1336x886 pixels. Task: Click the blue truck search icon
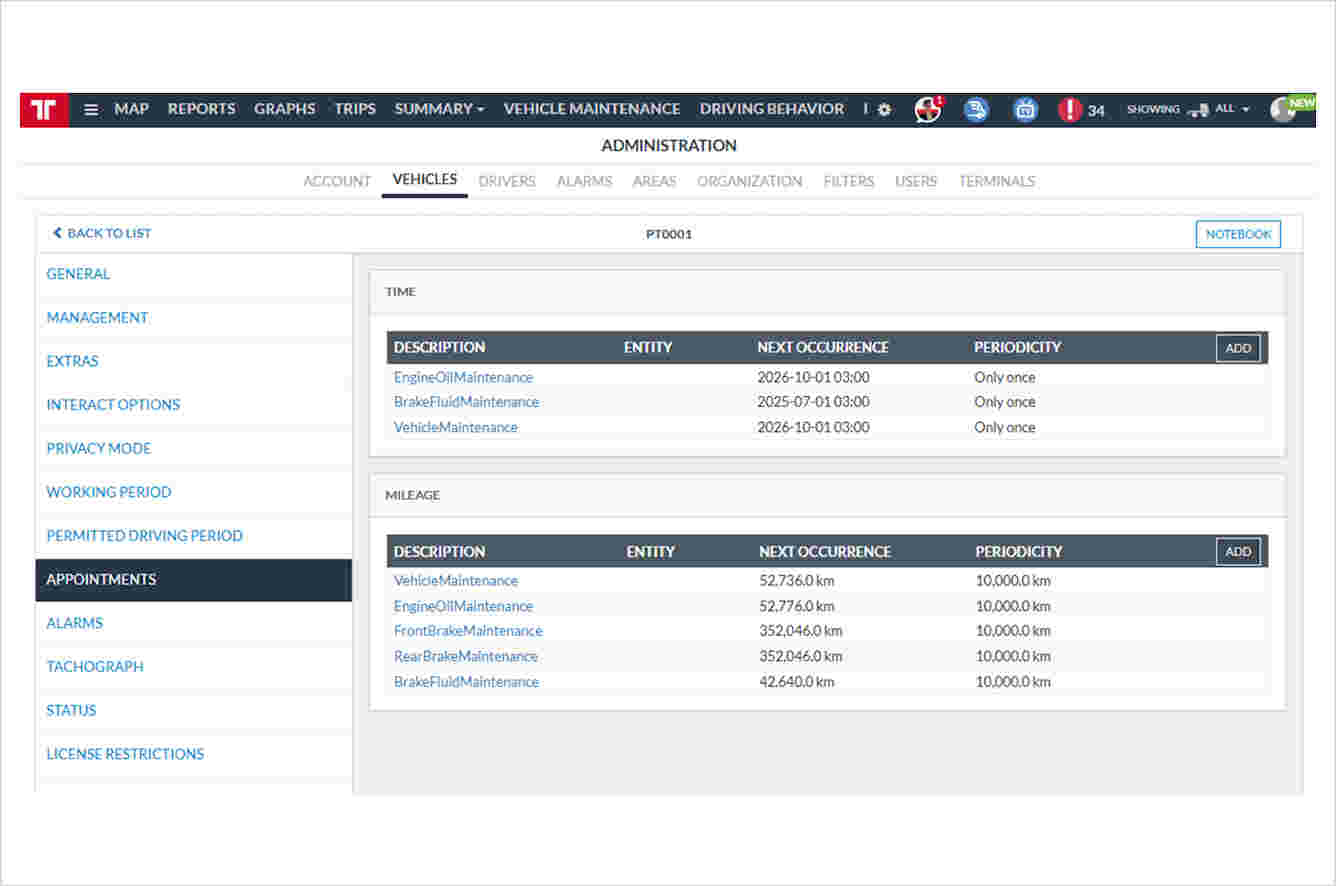point(976,110)
